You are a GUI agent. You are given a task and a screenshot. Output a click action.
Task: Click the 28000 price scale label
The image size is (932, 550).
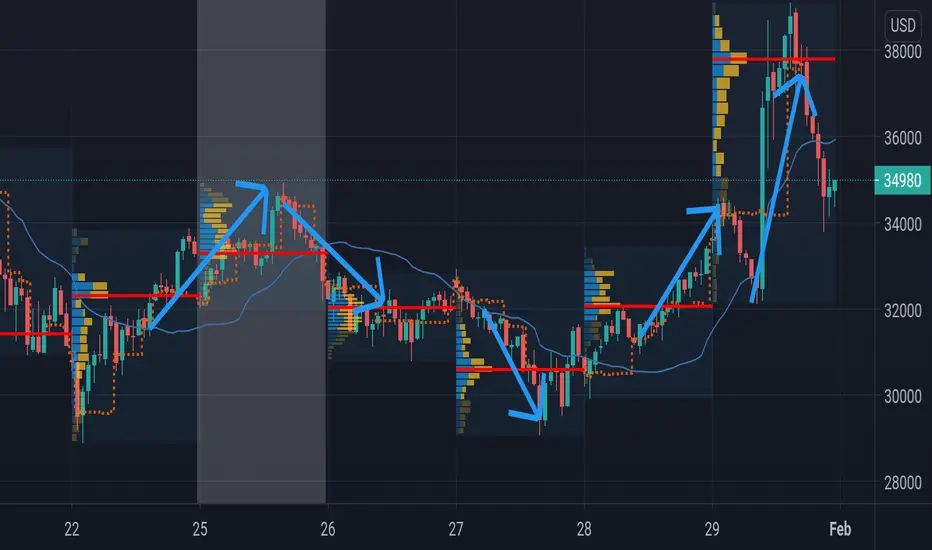click(x=902, y=483)
